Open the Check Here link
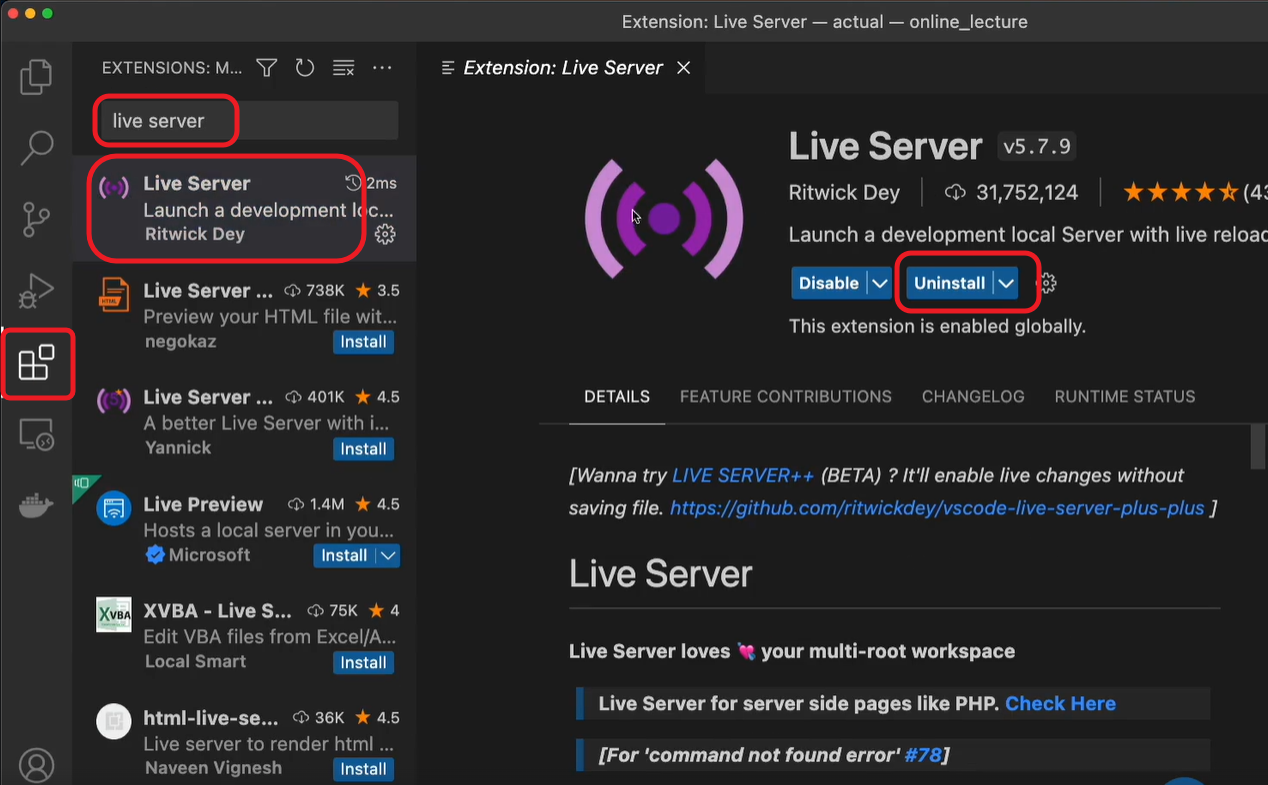1268x785 pixels. pos(1060,704)
